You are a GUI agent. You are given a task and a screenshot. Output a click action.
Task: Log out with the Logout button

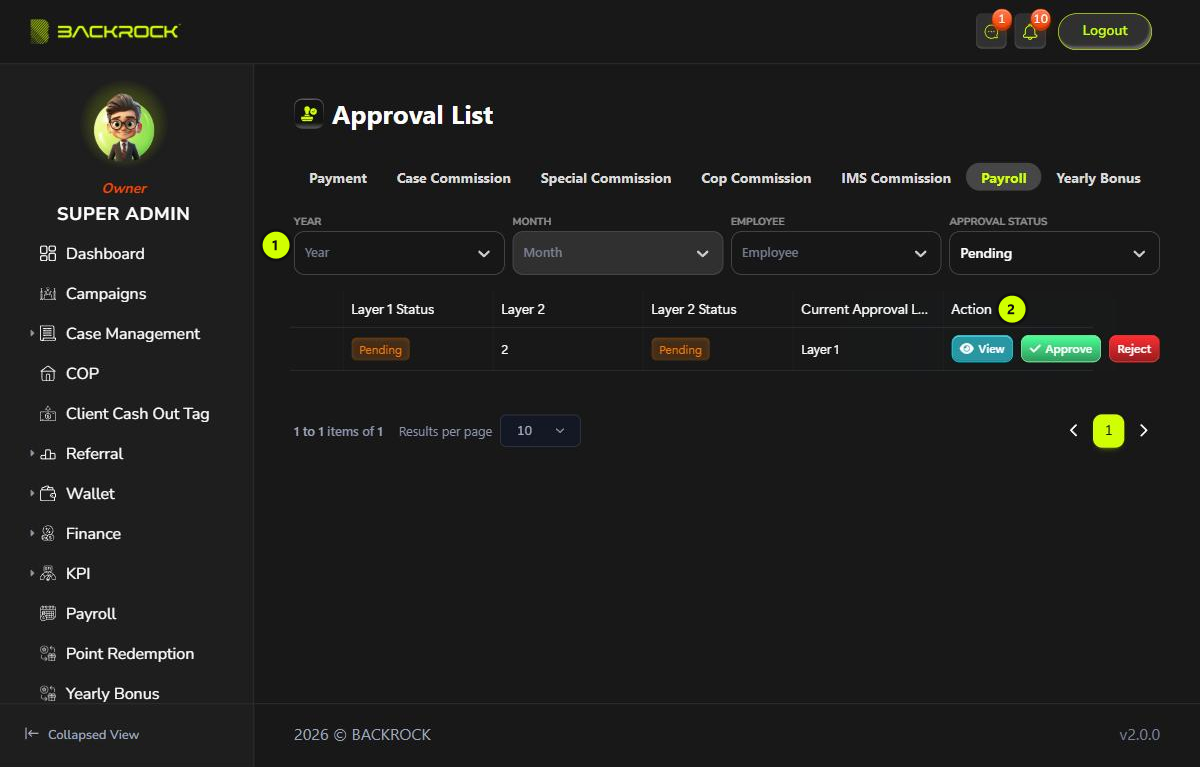tap(1105, 31)
